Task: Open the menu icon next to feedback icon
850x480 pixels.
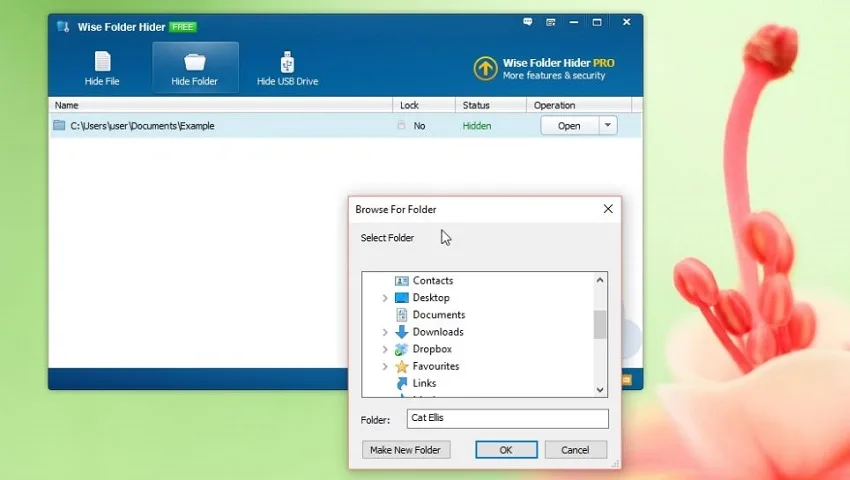Action: point(551,22)
